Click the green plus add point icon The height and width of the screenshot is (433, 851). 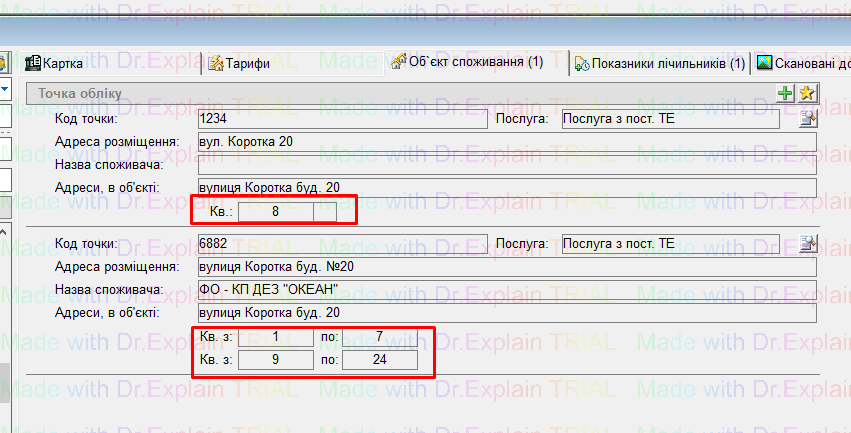pos(785,93)
